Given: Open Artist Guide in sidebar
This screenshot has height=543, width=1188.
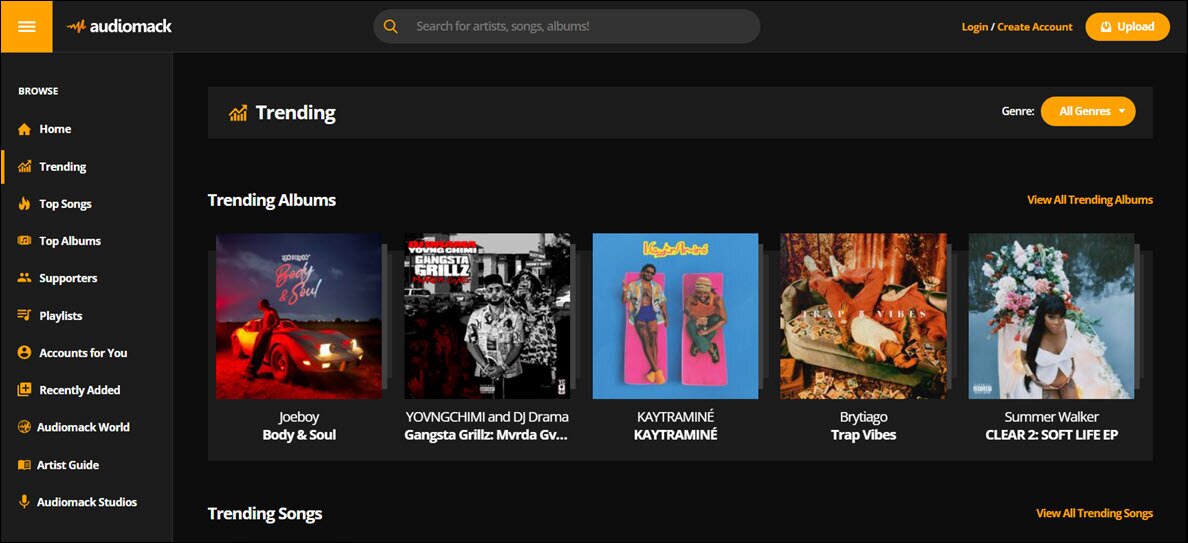Looking at the screenshot, I should click(68, 465).
